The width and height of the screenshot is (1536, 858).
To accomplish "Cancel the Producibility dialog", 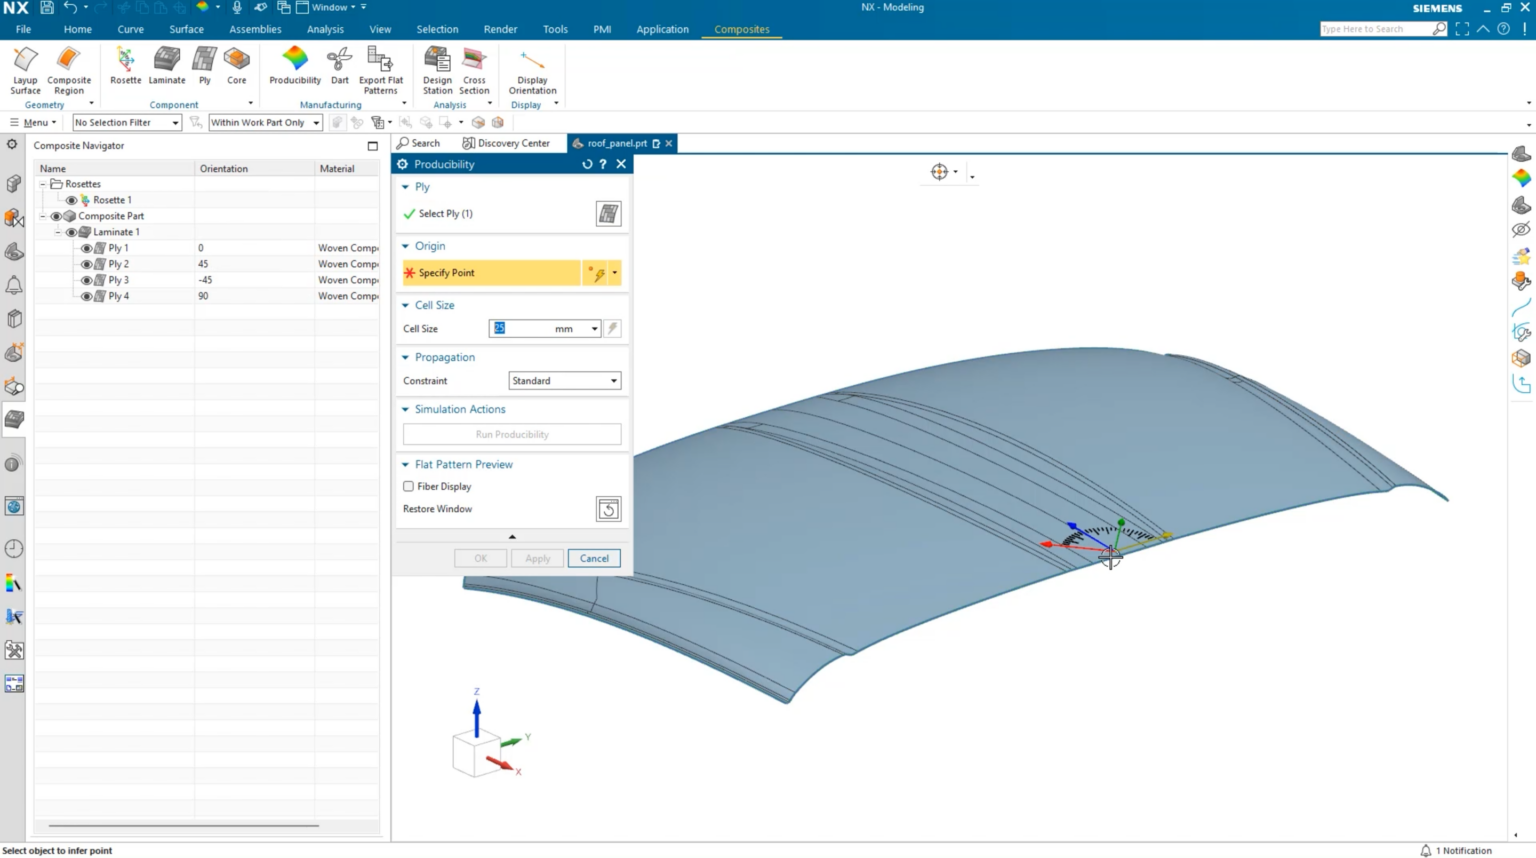I will [594, 558].
